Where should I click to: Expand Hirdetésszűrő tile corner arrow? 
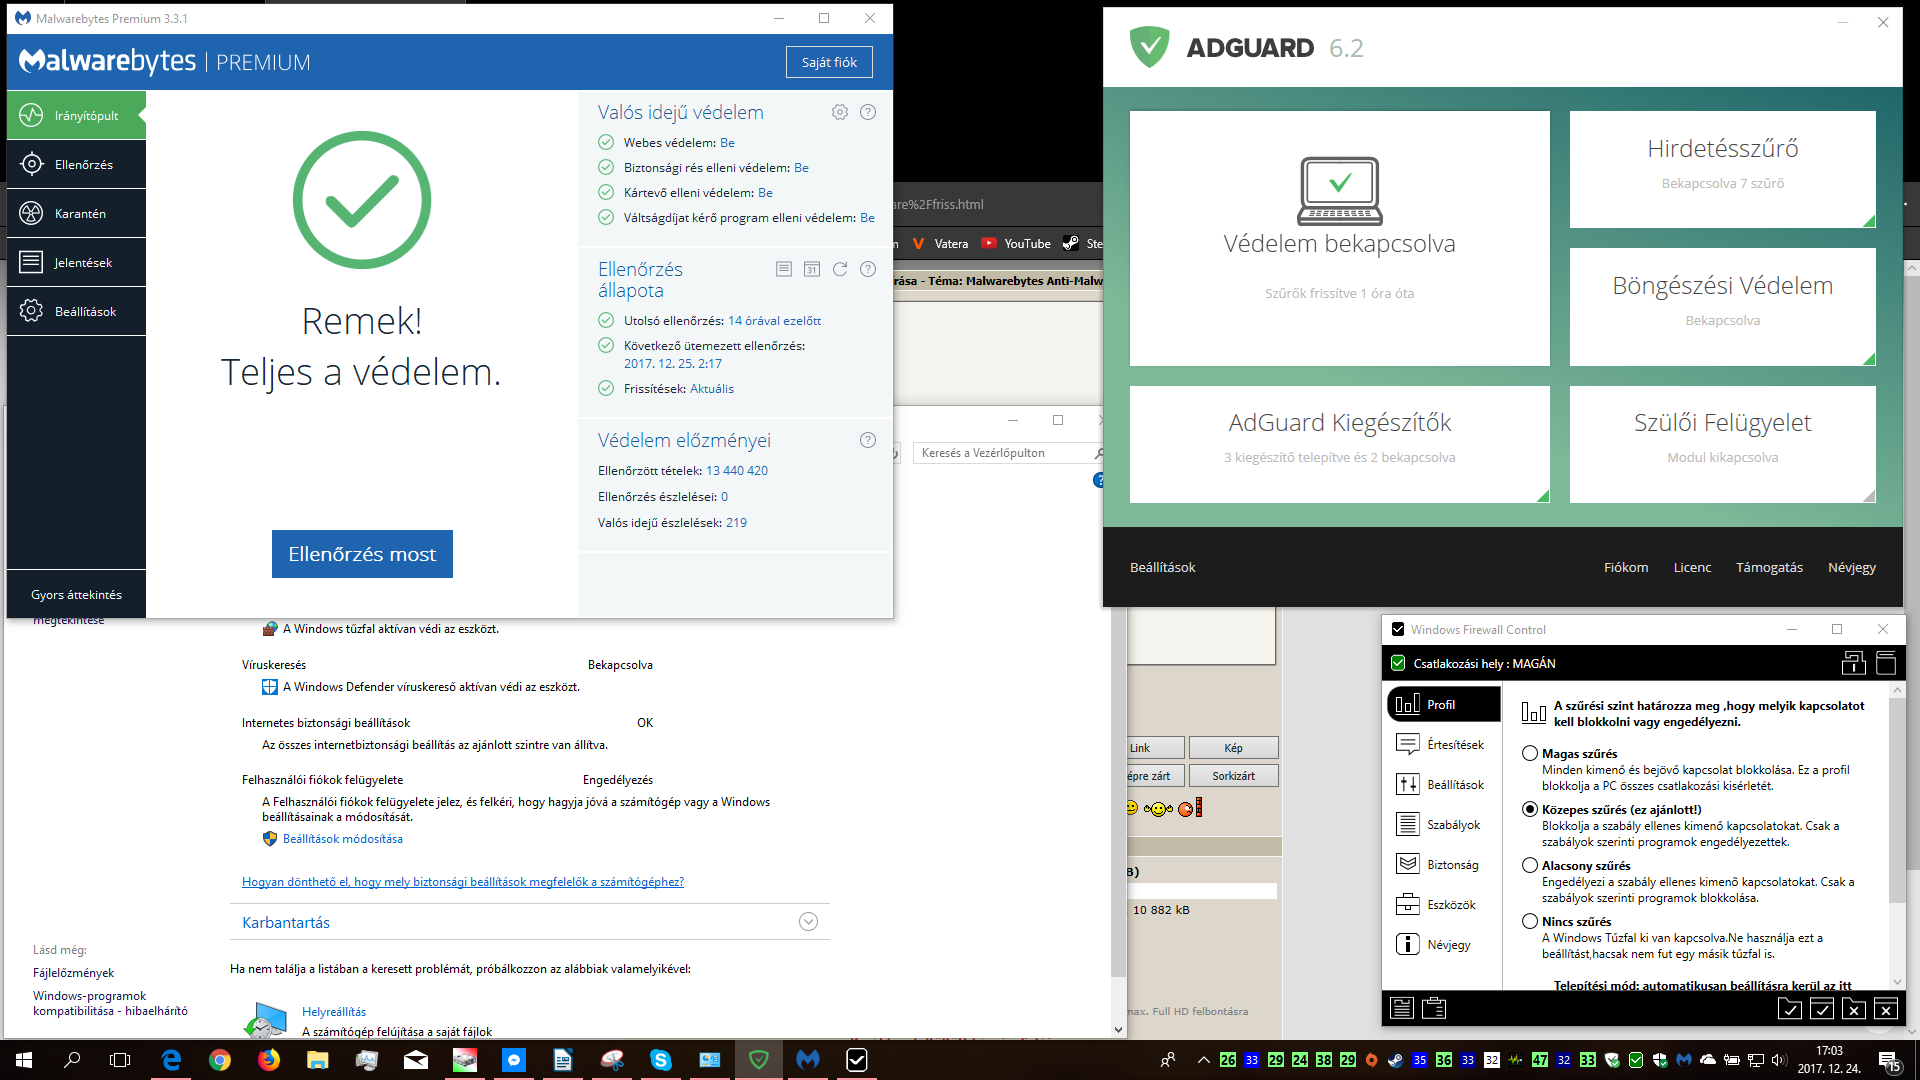[x=1868, y=220]
